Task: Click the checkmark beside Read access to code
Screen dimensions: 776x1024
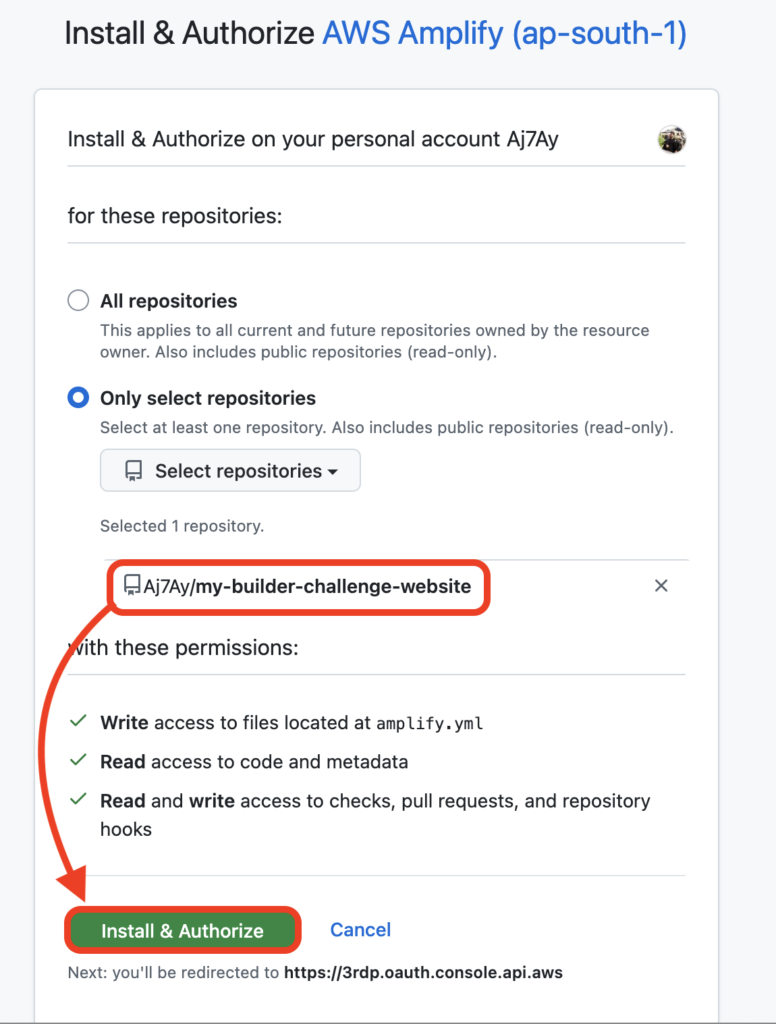Action: 78,760
